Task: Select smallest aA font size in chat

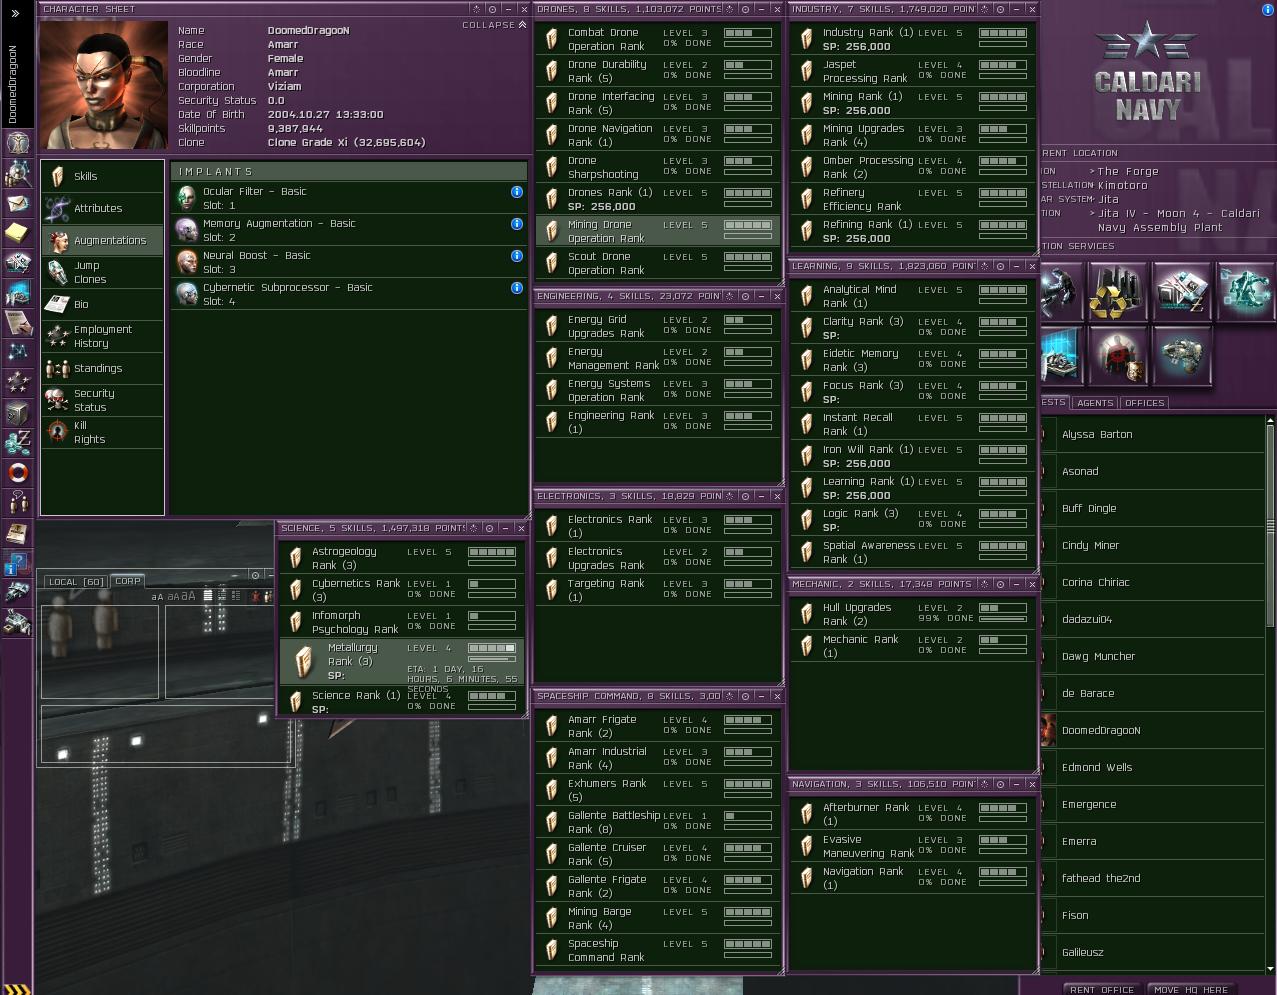Action: [x=157, y=597]
